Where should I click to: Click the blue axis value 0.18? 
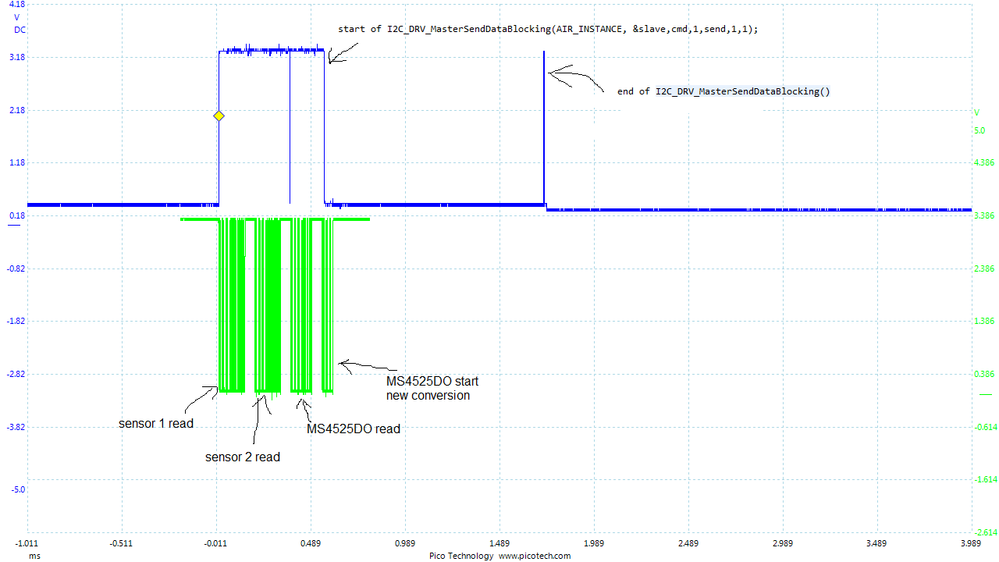tap(17, 216)
